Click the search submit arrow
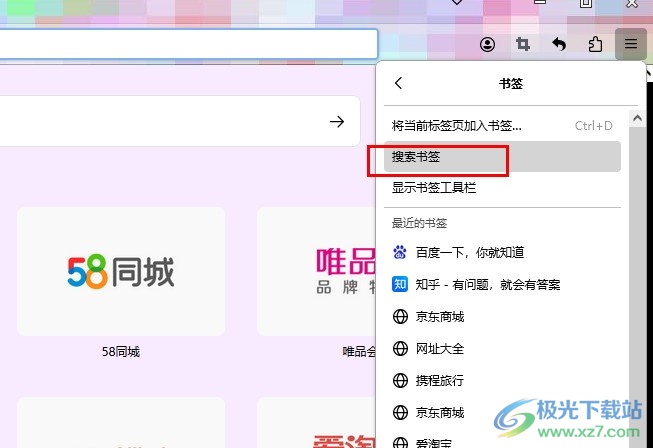This screenshot has height=448, width=653. 337,122
